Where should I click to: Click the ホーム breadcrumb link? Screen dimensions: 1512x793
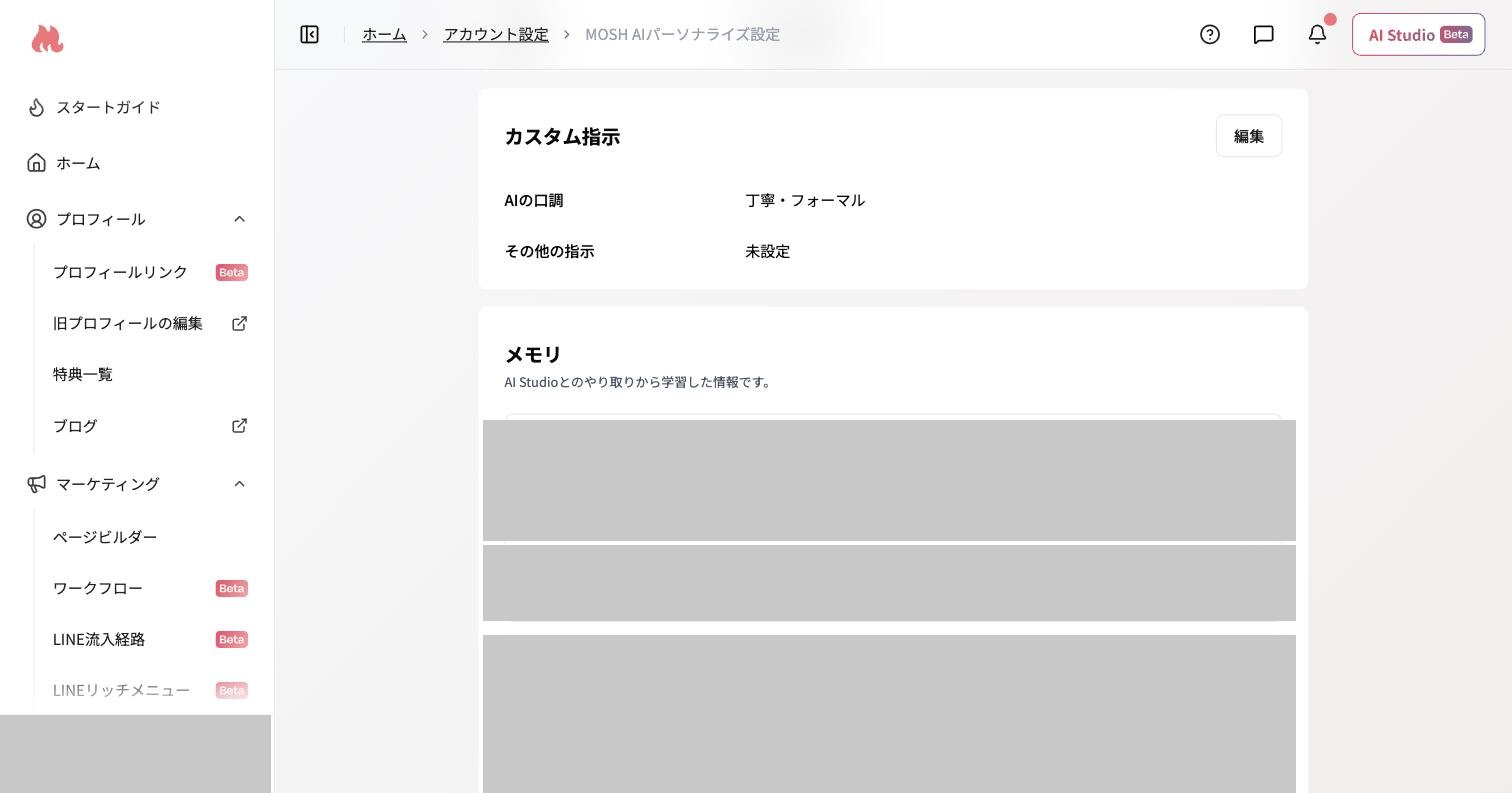tap(384, 34)
